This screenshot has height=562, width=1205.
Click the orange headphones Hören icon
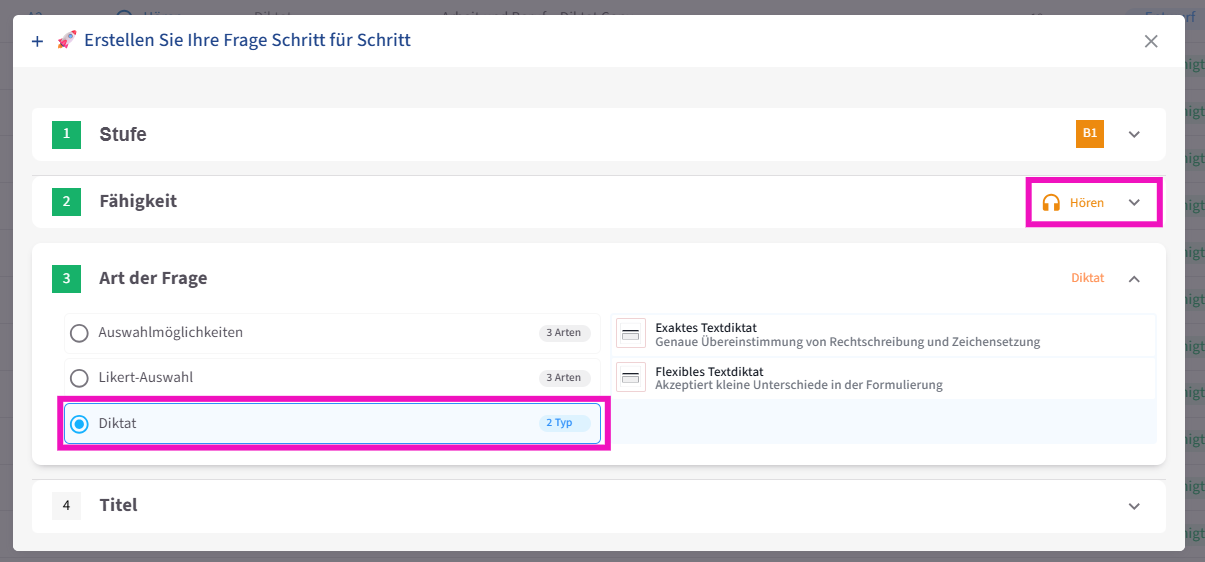[1050, 202]
